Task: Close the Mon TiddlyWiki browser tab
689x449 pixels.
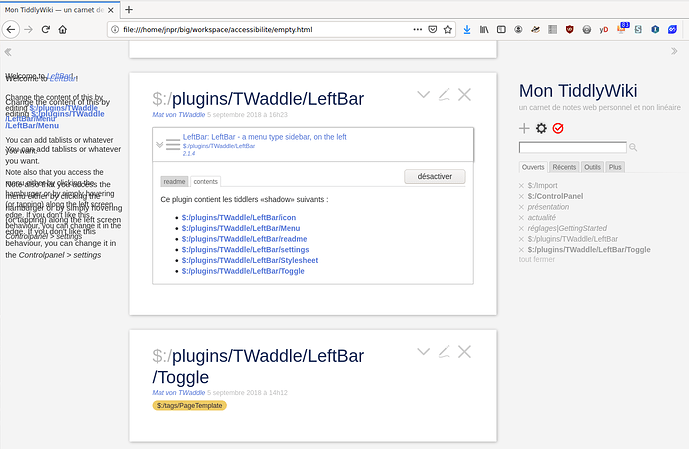Action: pos(111,10)
